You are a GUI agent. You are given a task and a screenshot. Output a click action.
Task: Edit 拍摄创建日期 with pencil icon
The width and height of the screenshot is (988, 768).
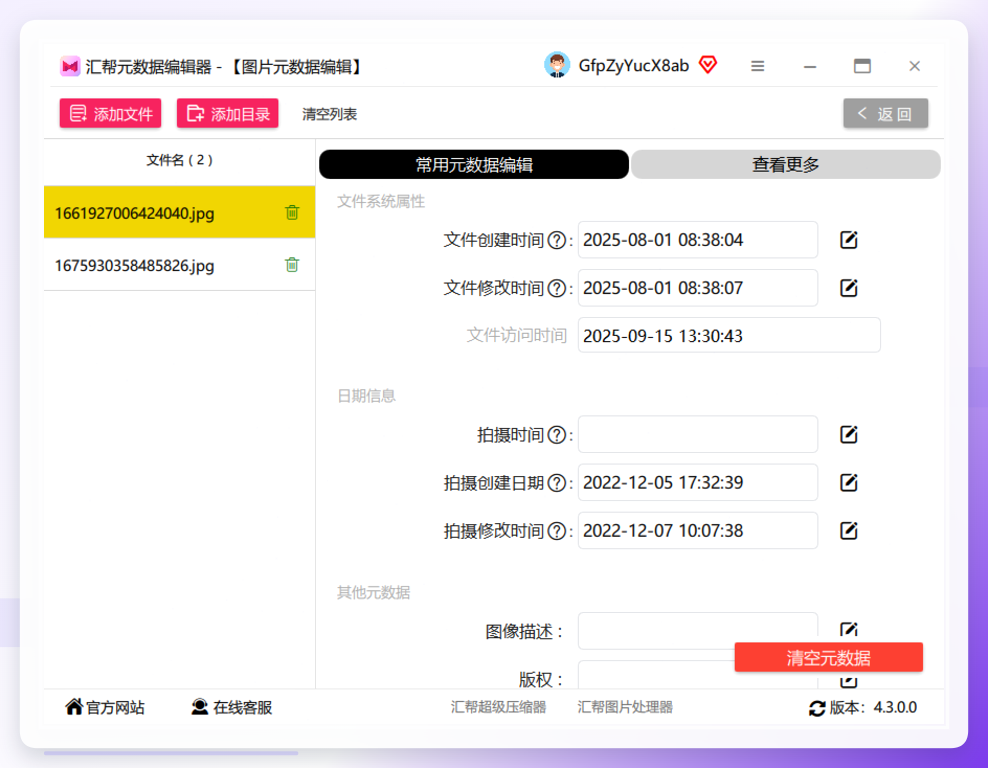[849, 483]
